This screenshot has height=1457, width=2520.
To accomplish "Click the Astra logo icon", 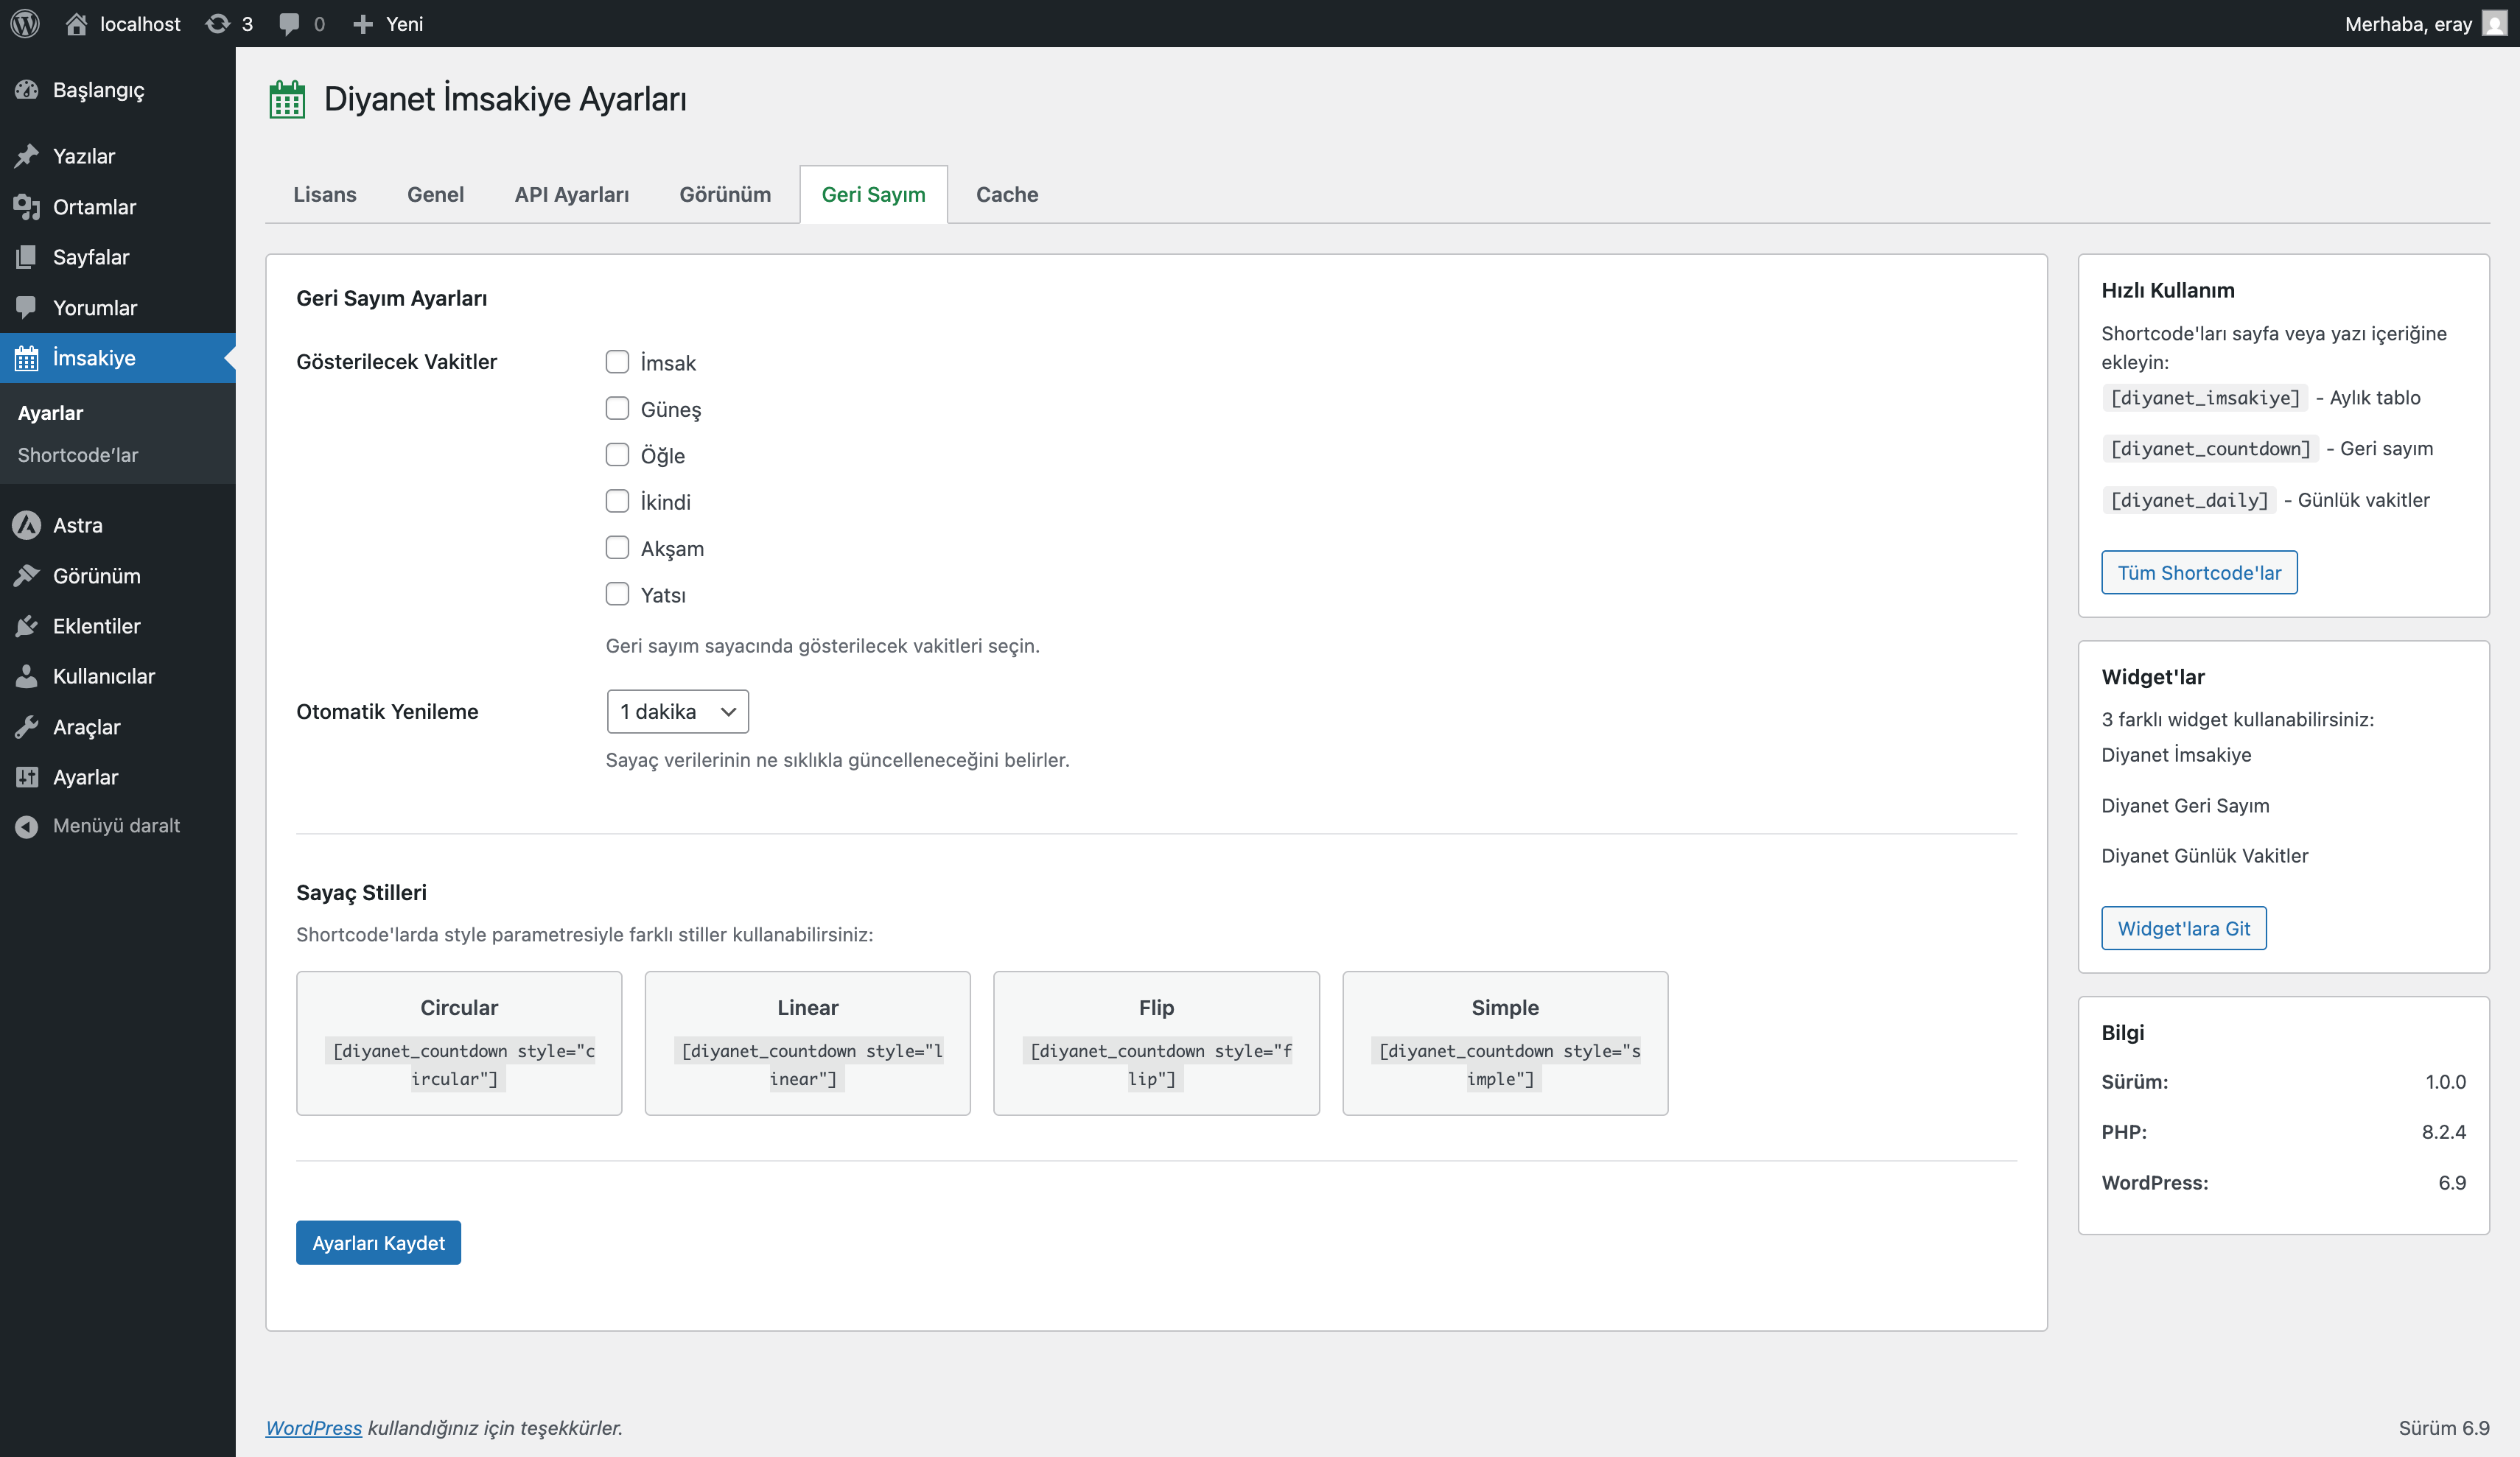I will [x=27, y=525].
